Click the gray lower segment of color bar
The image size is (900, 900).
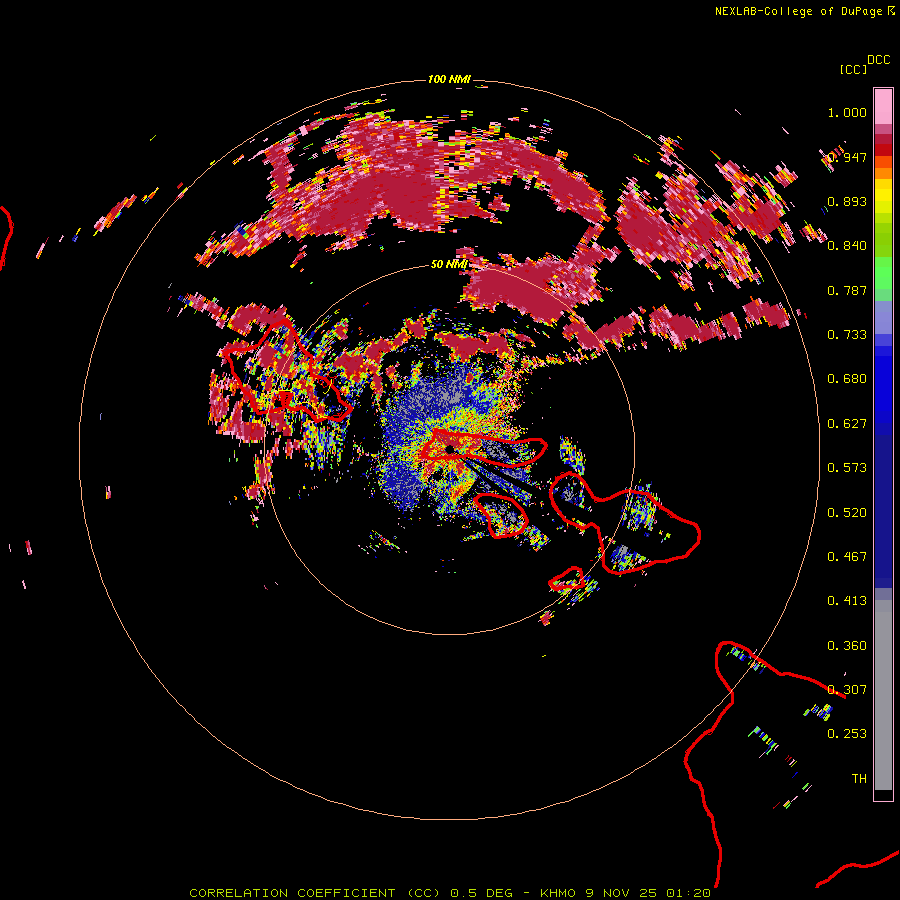[x=883, y=695]
